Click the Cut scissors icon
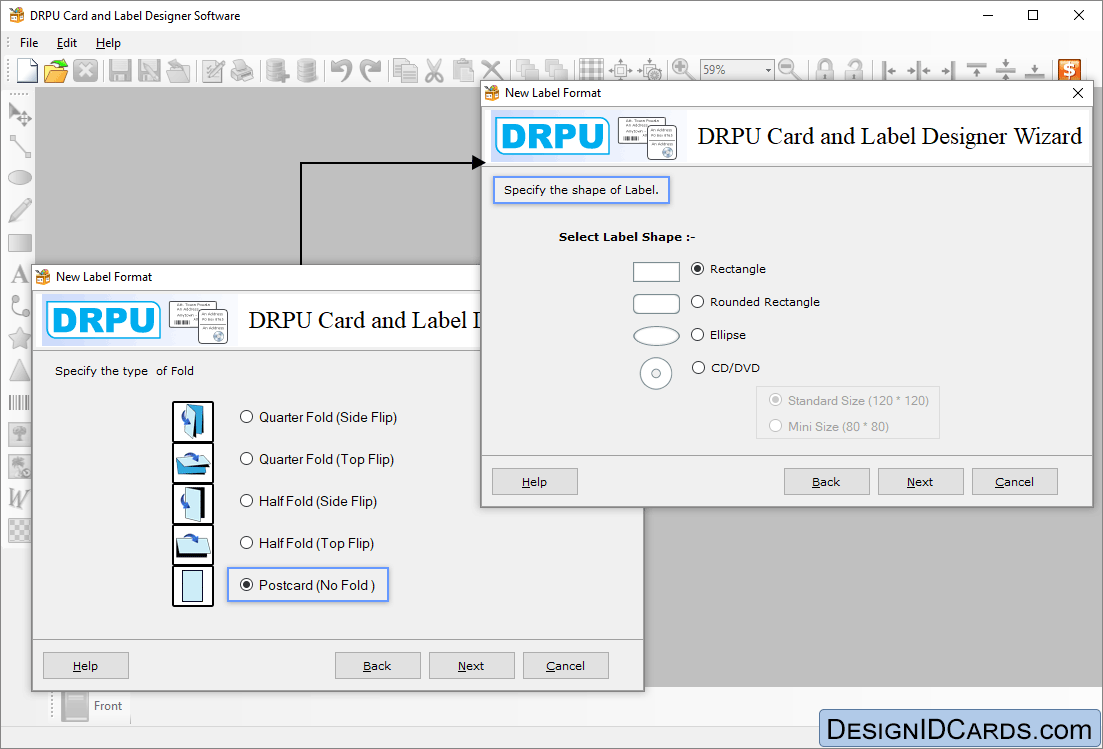This screenshot has height=749, width=1103. [x=434, y=70]
